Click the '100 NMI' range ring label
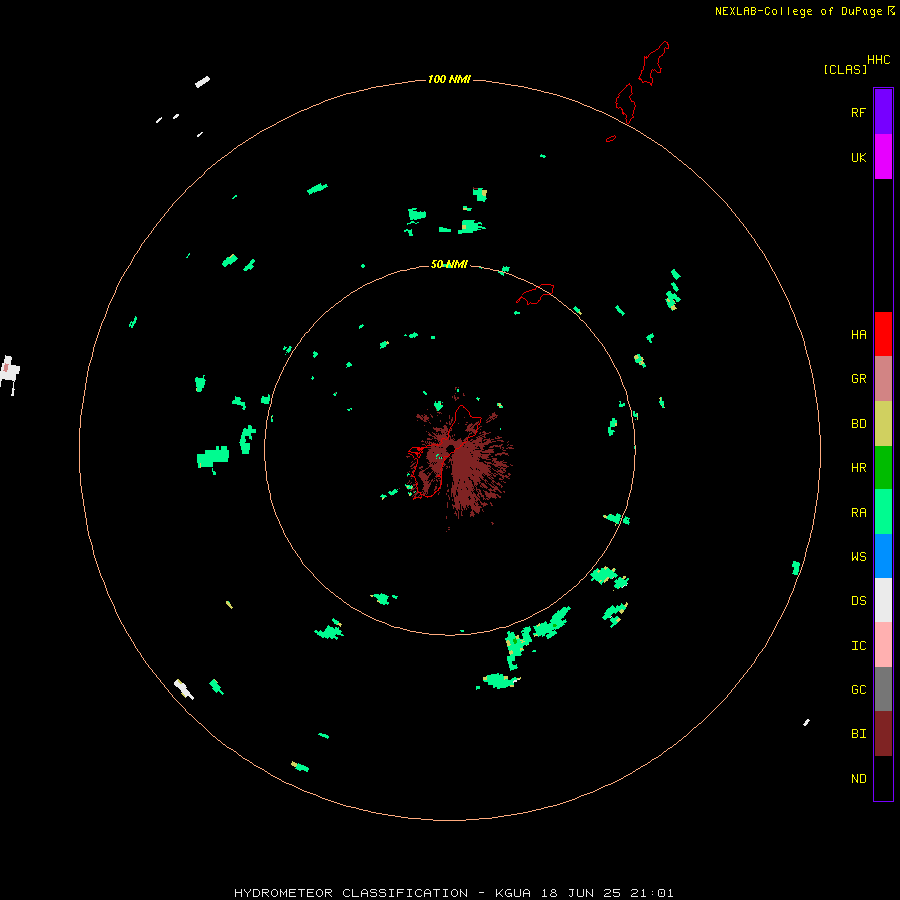The image size is (900, 900). pyautogui.click(x=449, y=79)
